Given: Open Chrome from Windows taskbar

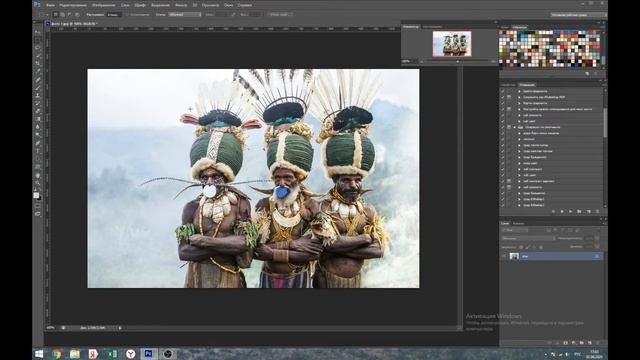Looking at the screenshot, I should pos(57,353).
